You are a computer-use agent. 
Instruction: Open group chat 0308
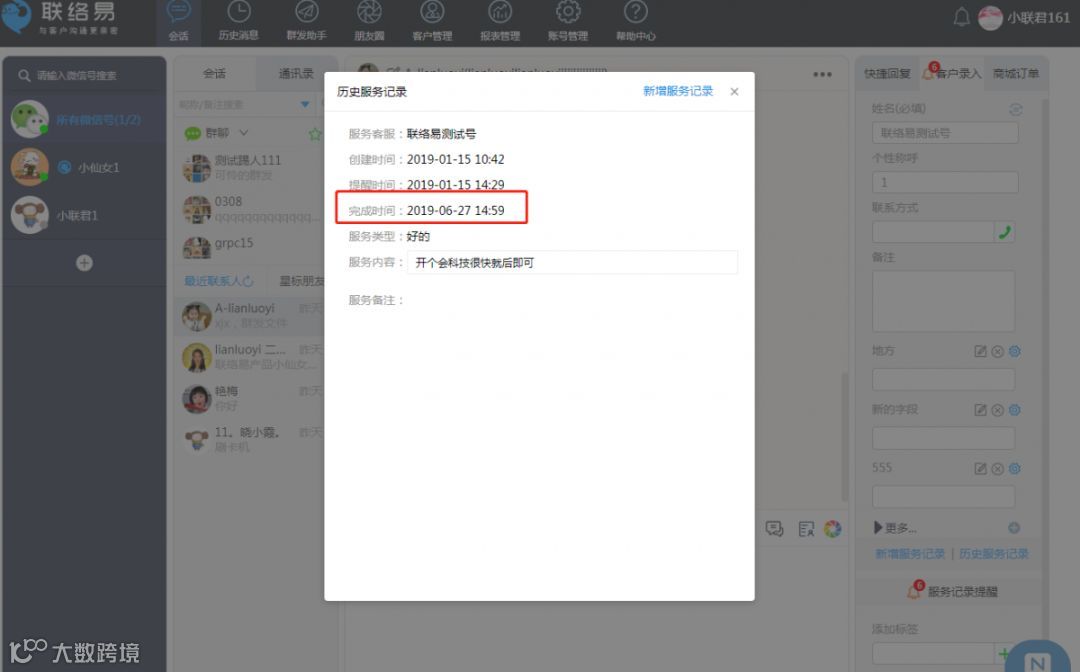[x=249, y=209]
